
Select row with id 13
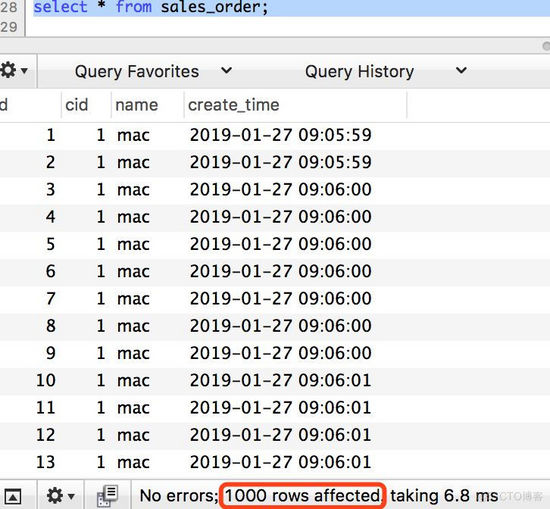tap(275, 462)
